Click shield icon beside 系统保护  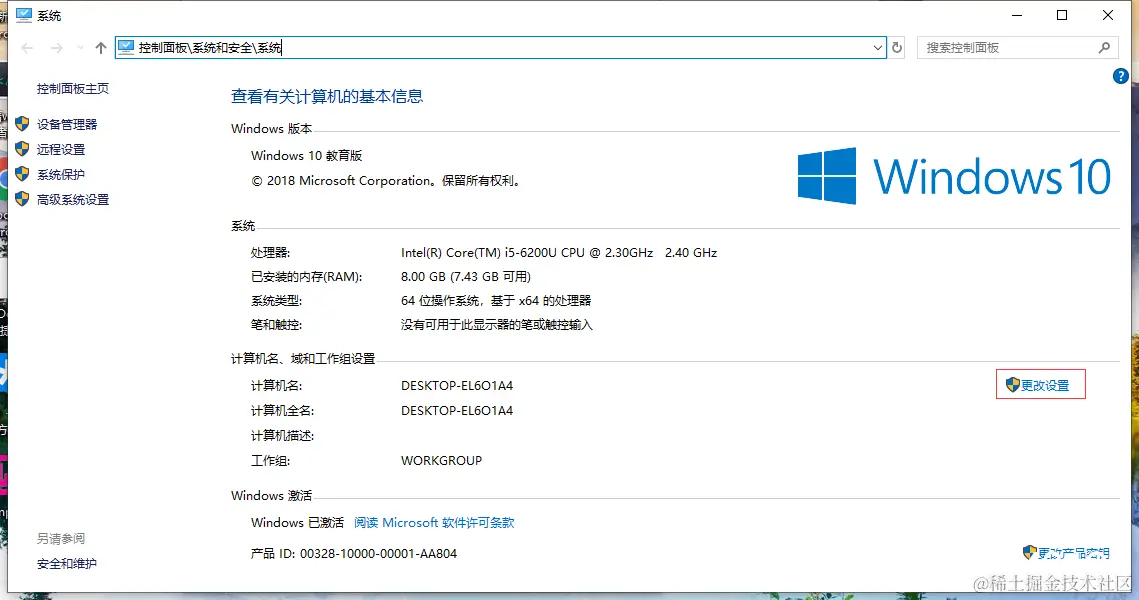coord(23,174)
